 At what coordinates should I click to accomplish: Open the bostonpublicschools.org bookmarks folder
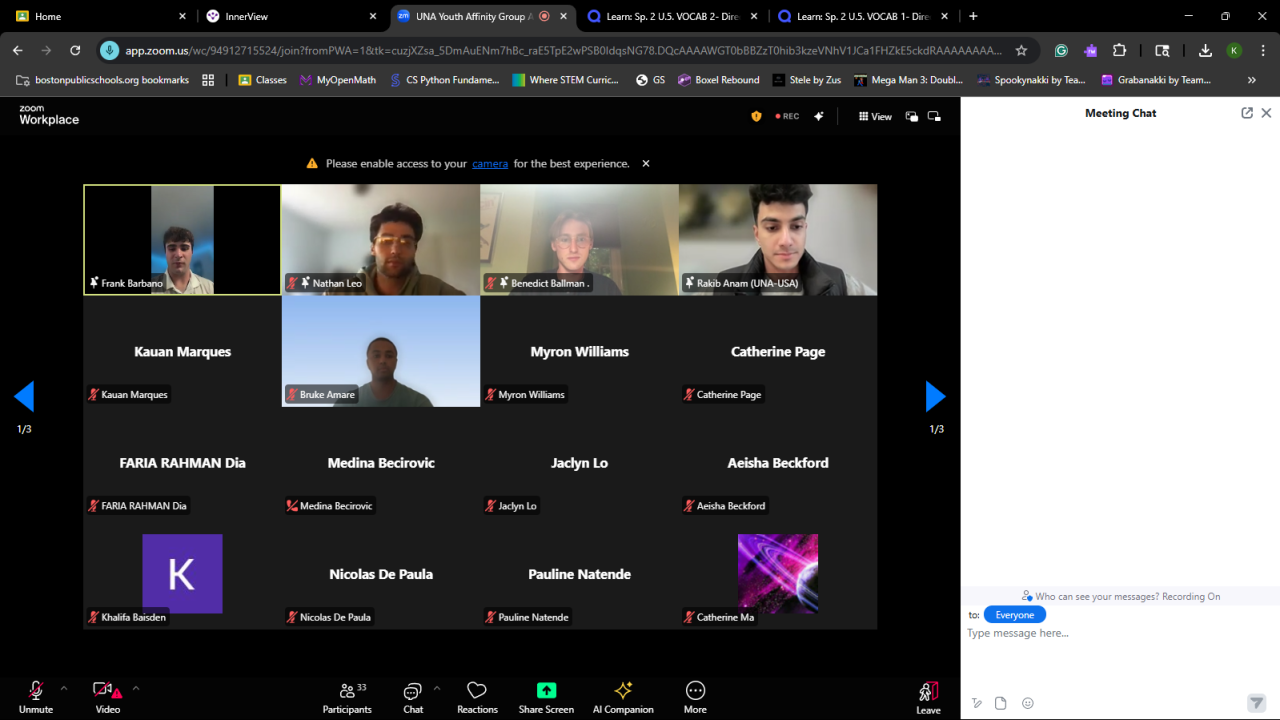point(103,80)
